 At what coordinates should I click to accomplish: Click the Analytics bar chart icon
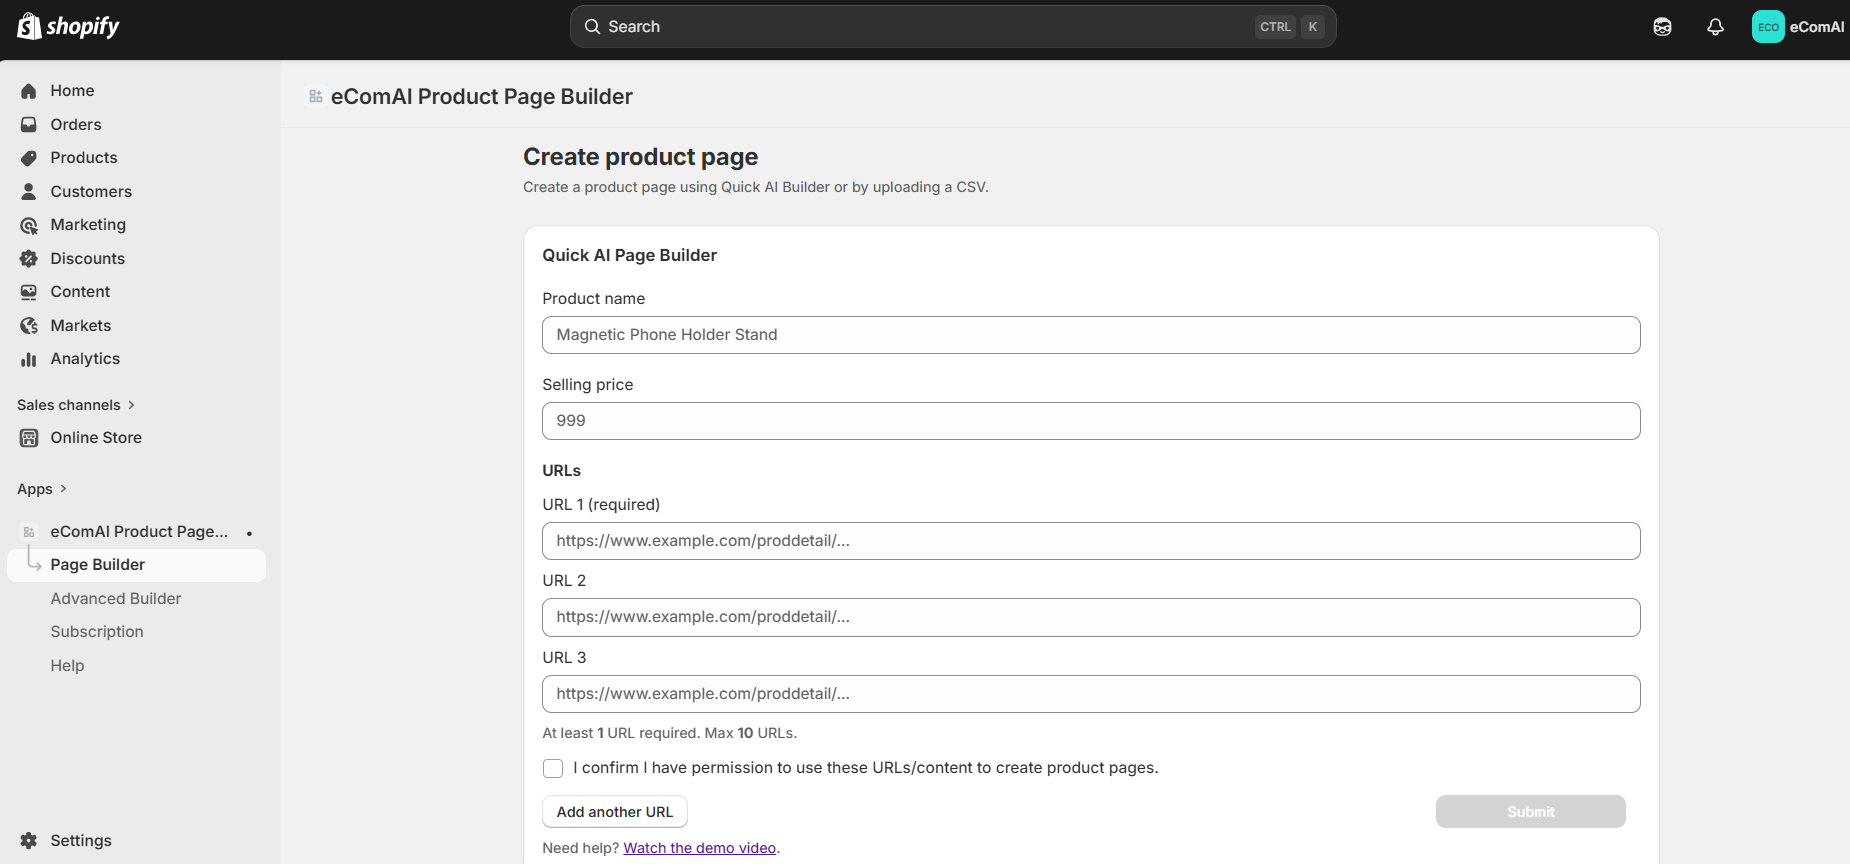click(x=29, y=359)
